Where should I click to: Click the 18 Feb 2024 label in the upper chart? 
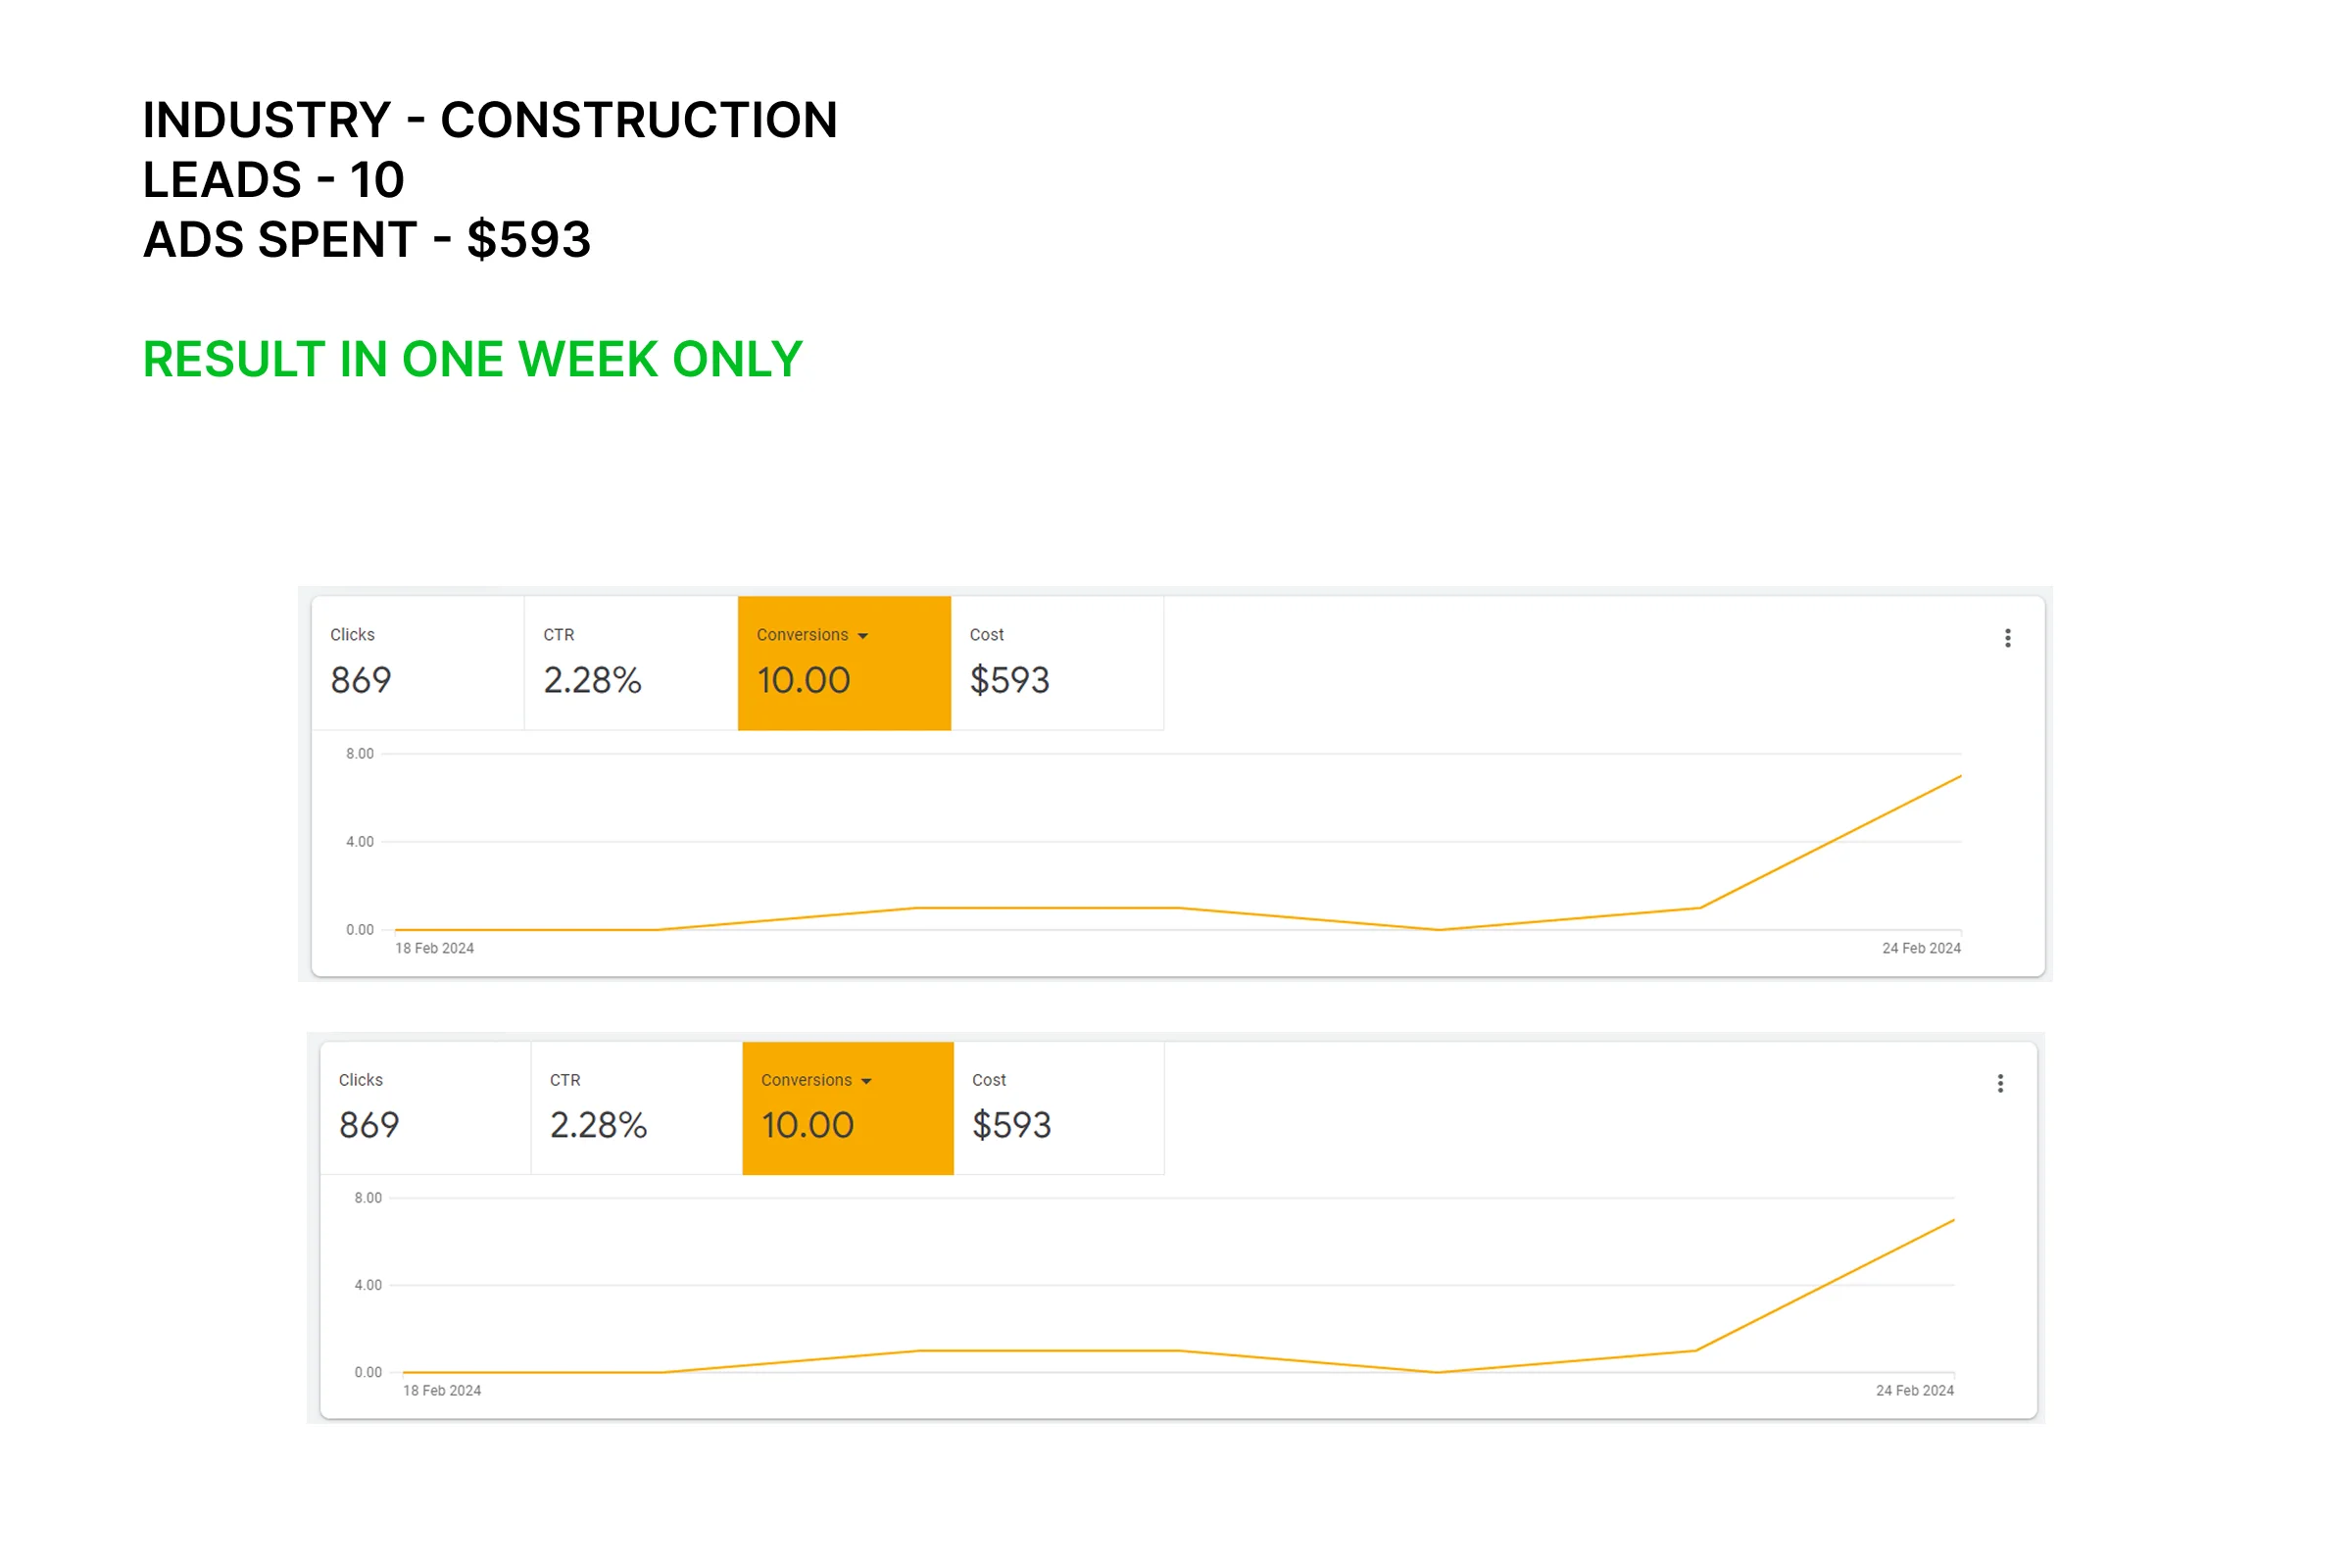(434, 948)
